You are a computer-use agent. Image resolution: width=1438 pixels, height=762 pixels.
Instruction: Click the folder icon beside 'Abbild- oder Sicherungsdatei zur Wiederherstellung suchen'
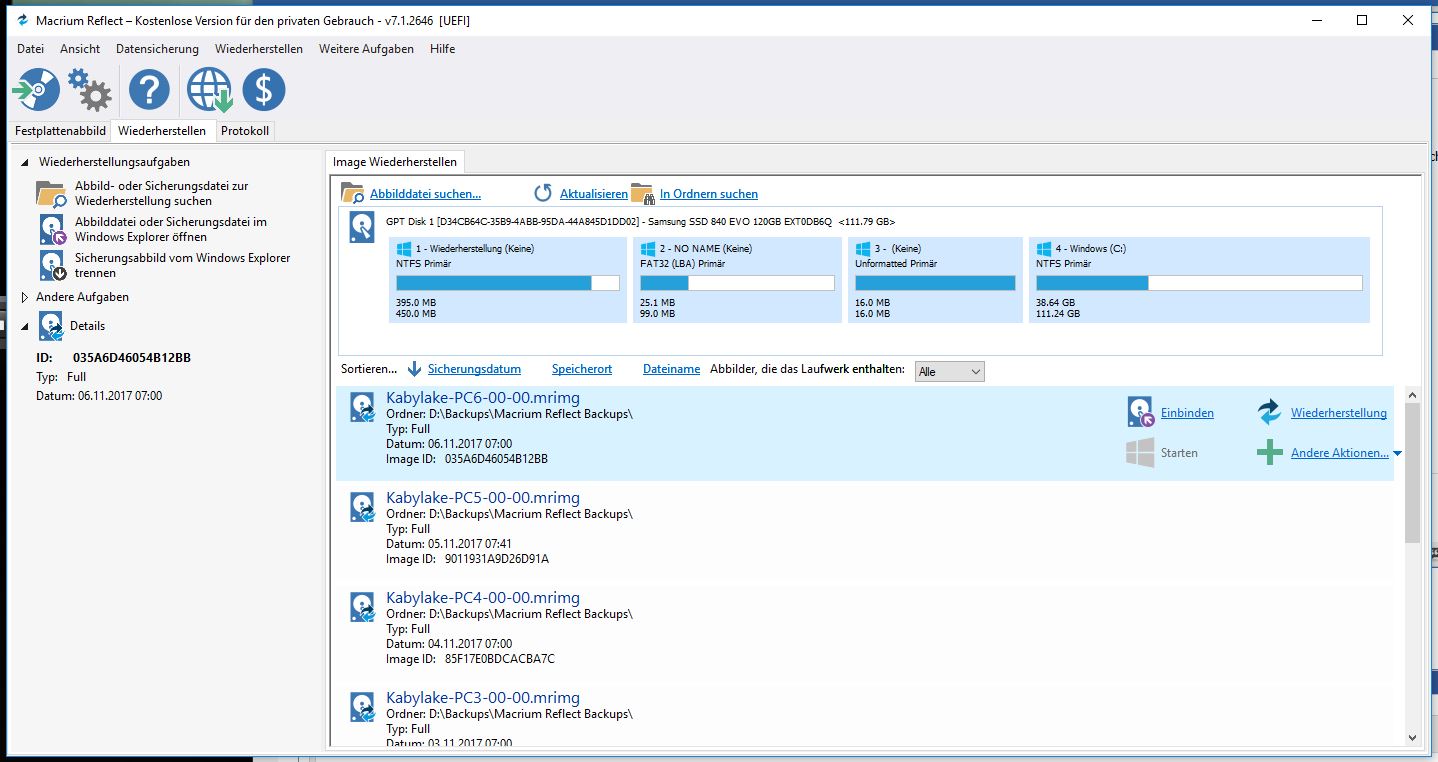pyautogui.click(x=51, y=194)
